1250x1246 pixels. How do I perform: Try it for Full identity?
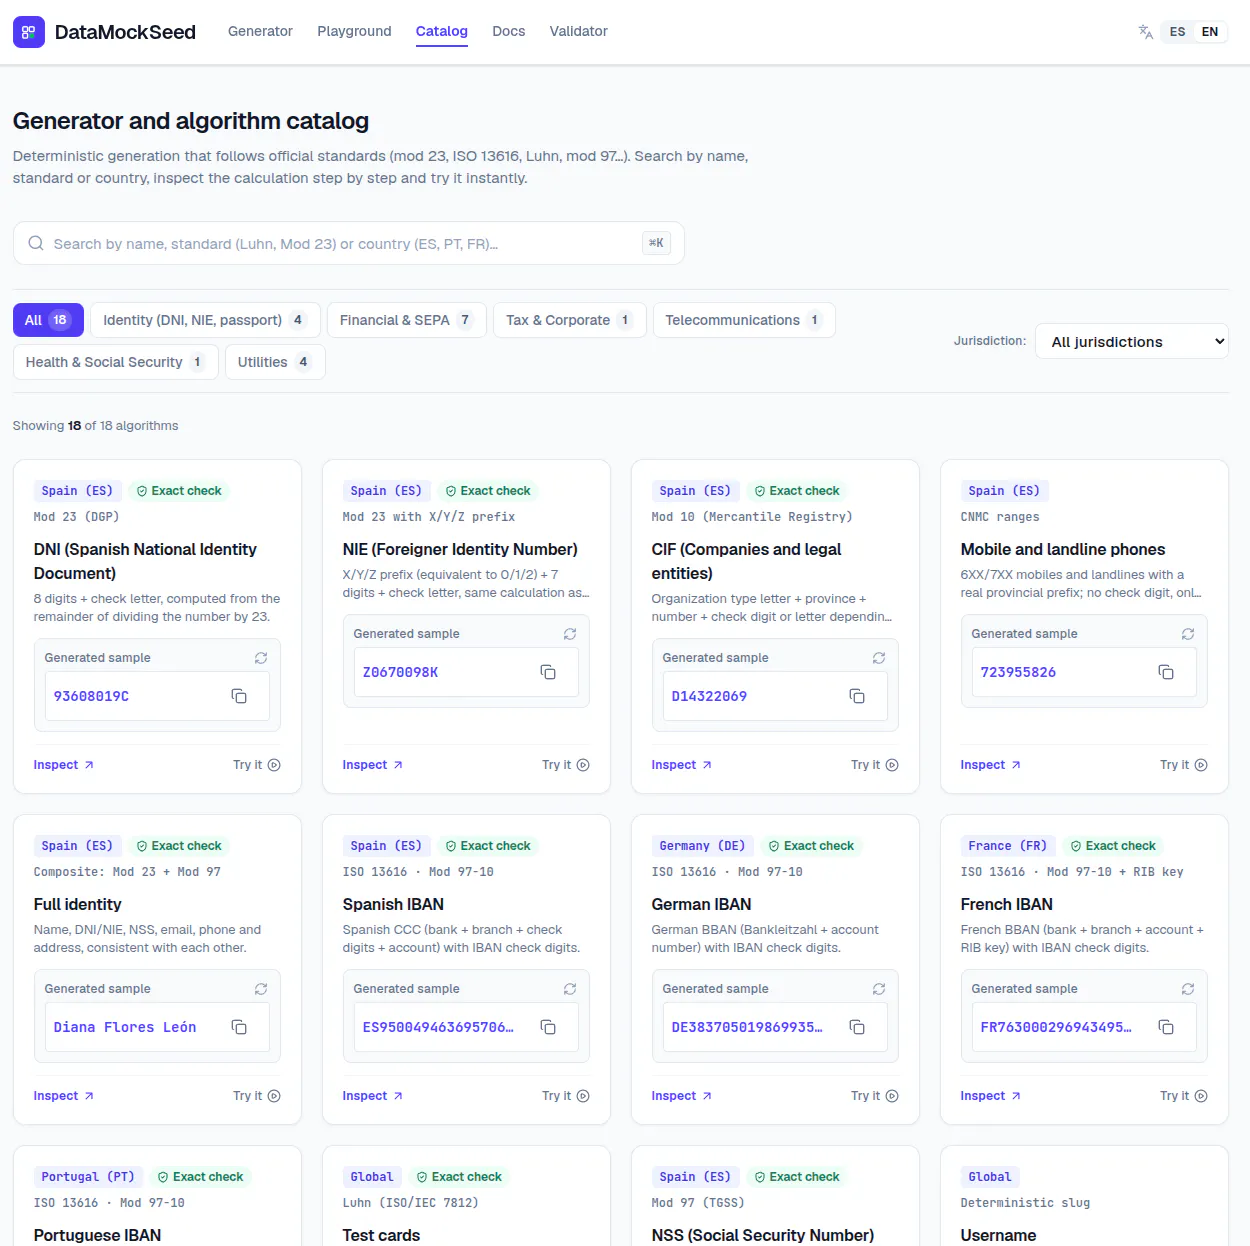[x=257, y=1096]
